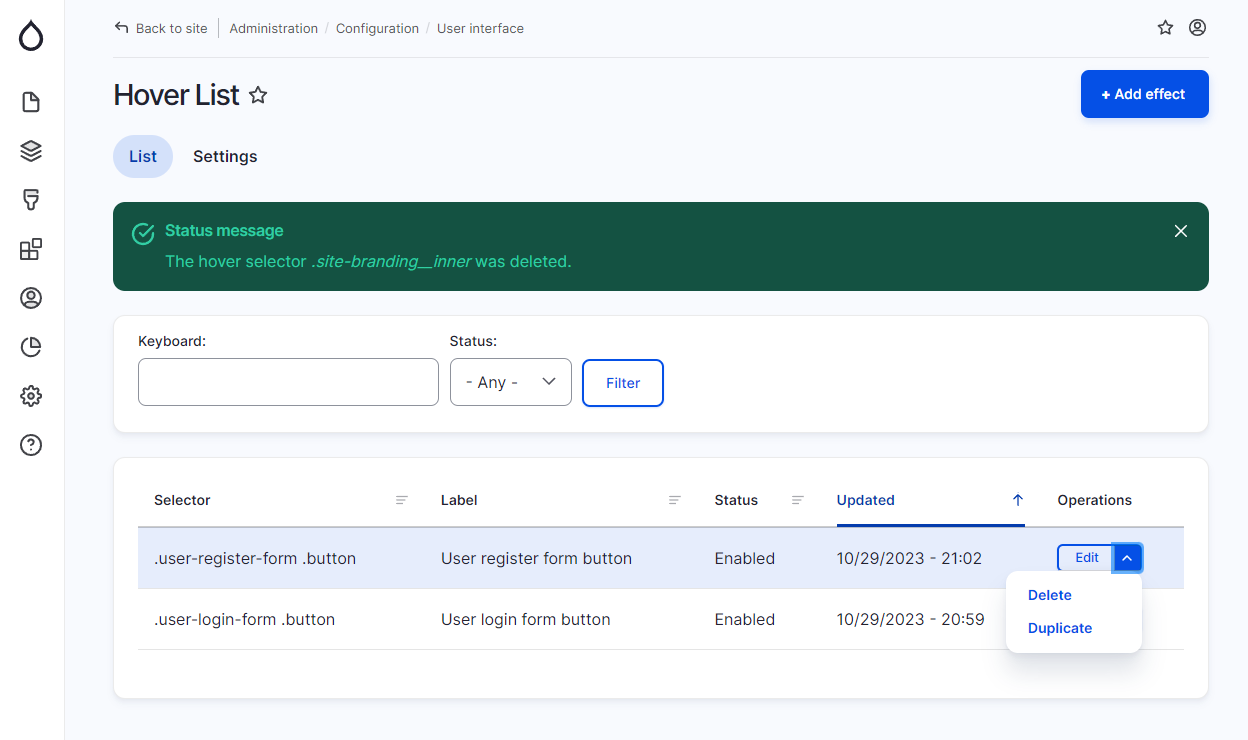1248x740 pixels.
Task: Collapse the operations dropbutton arrow
Action: pos(1127,558)
